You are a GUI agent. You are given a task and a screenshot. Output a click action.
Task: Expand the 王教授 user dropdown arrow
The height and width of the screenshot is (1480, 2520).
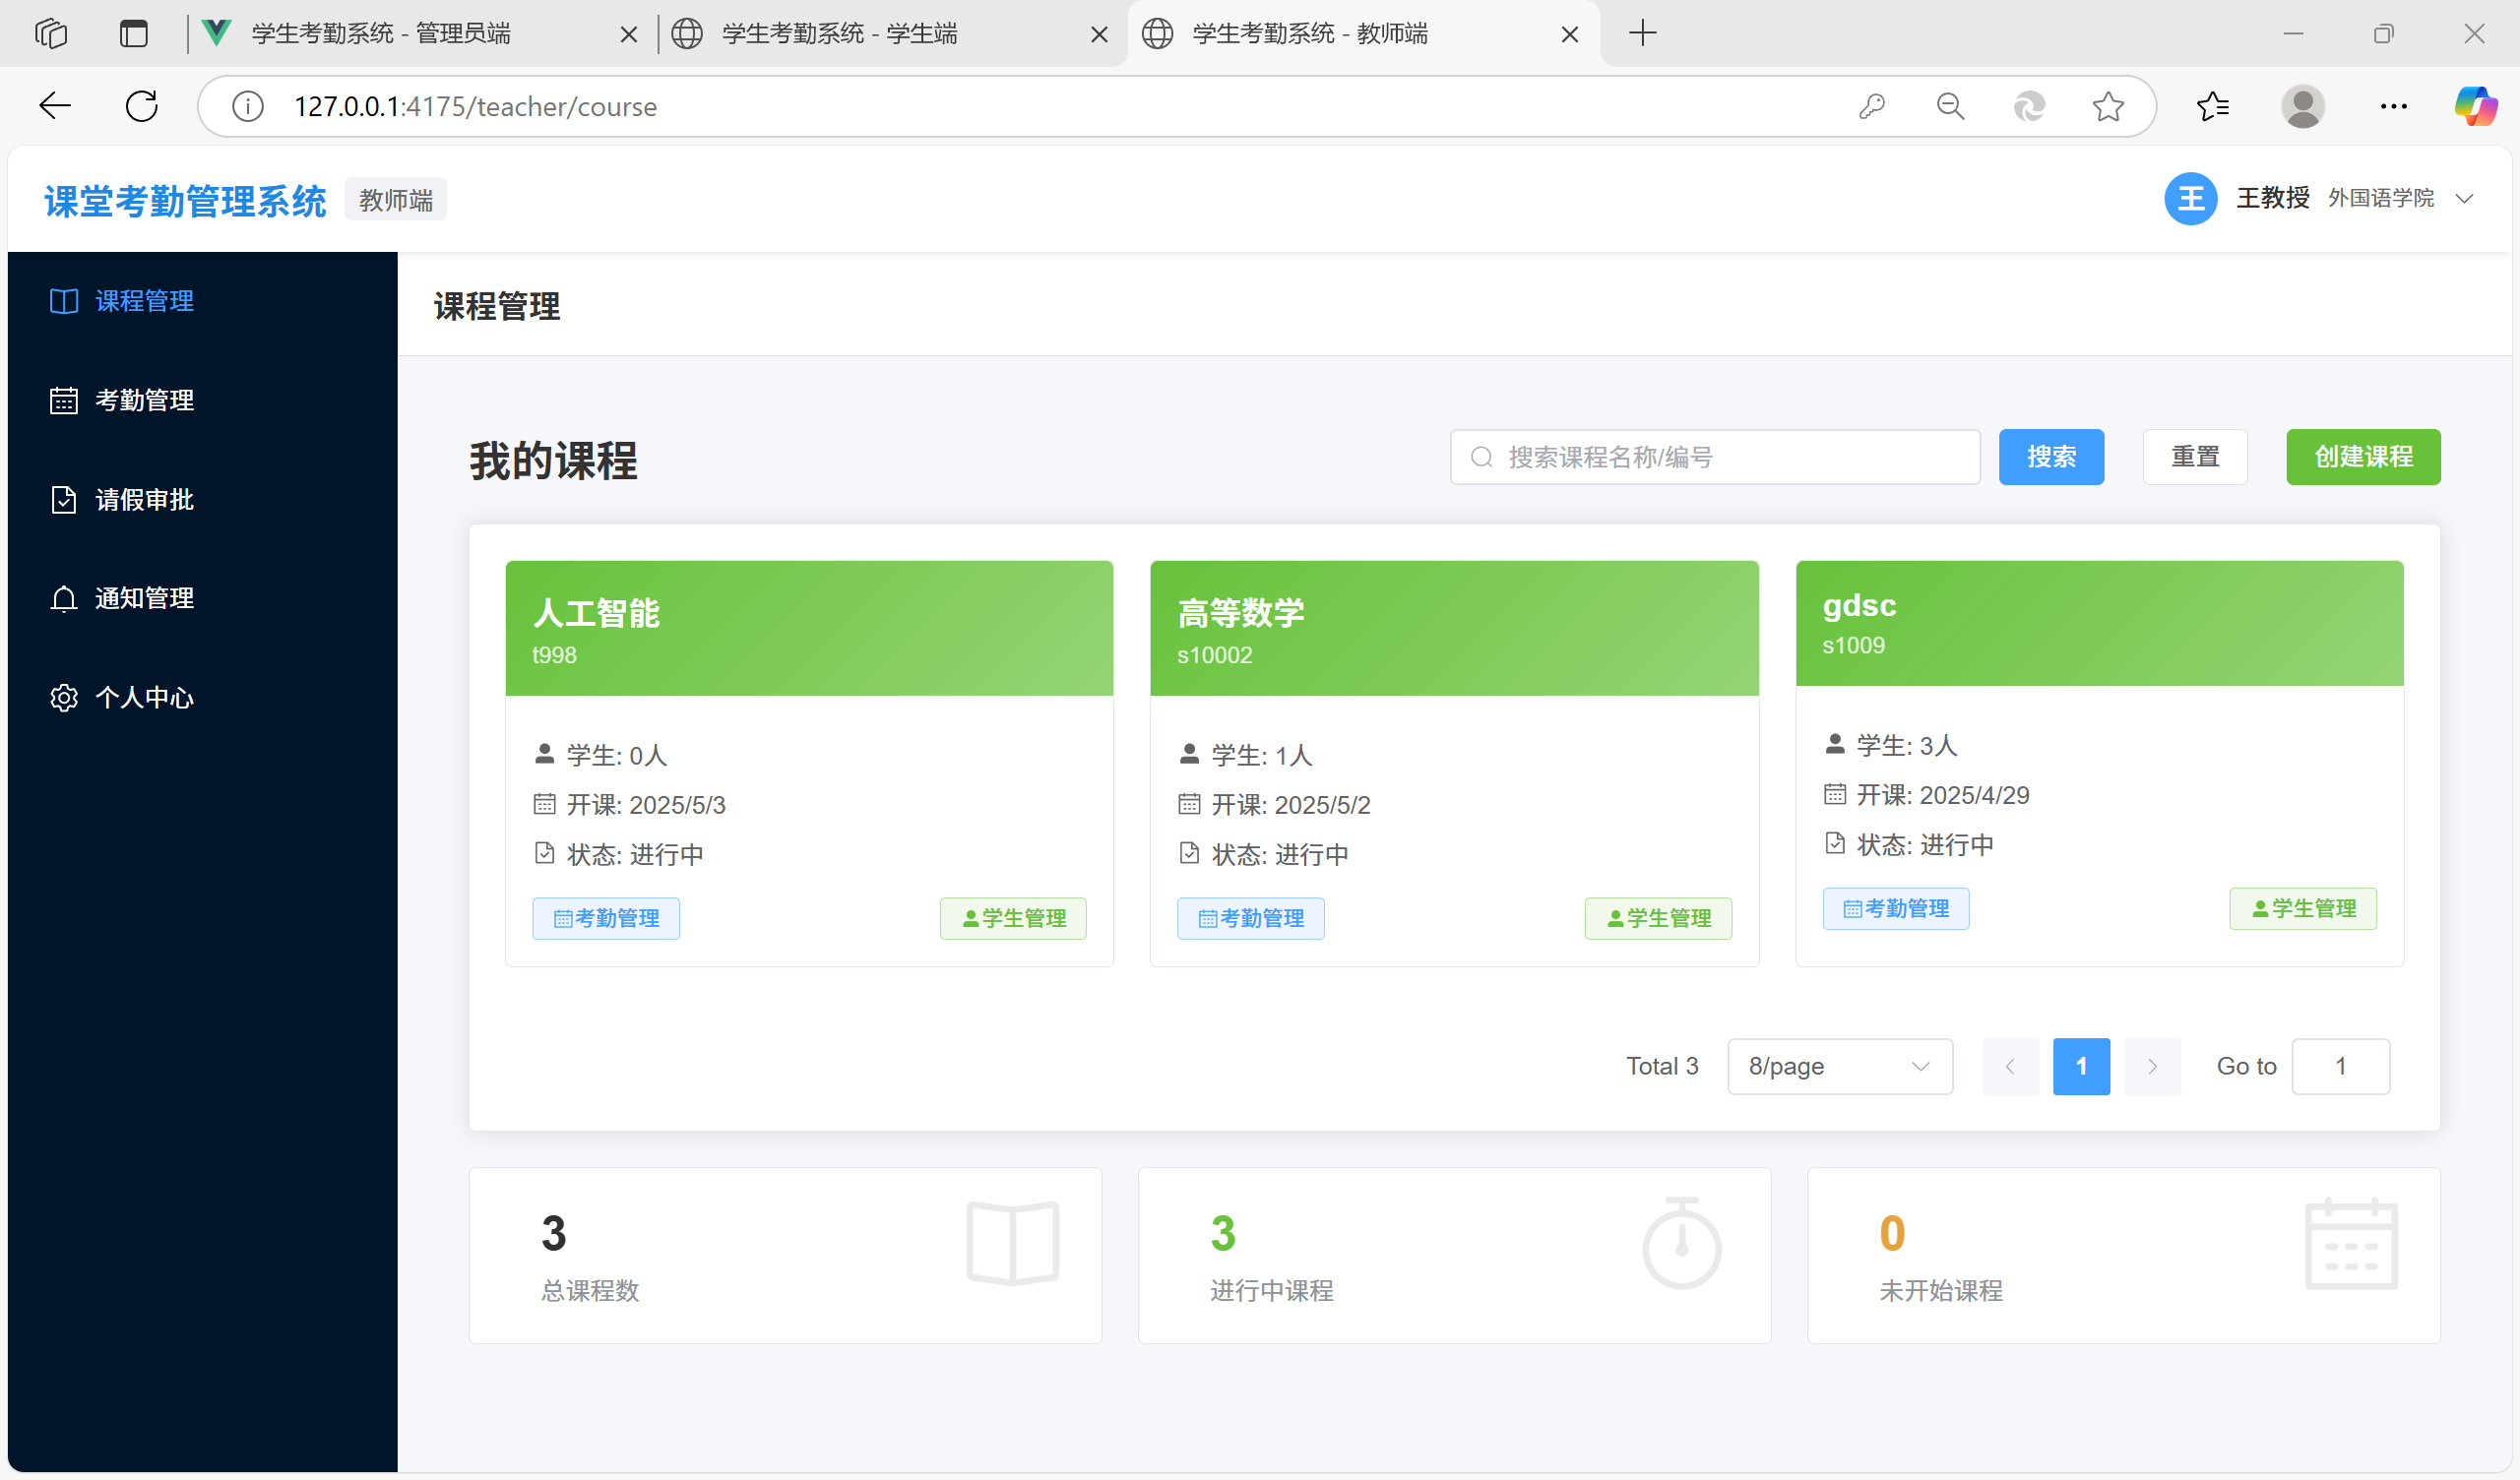(x=2465, y=199)
